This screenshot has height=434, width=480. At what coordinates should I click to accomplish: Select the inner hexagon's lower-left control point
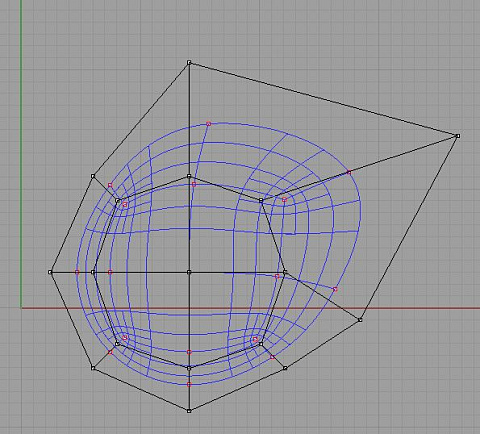coord(117,344)
